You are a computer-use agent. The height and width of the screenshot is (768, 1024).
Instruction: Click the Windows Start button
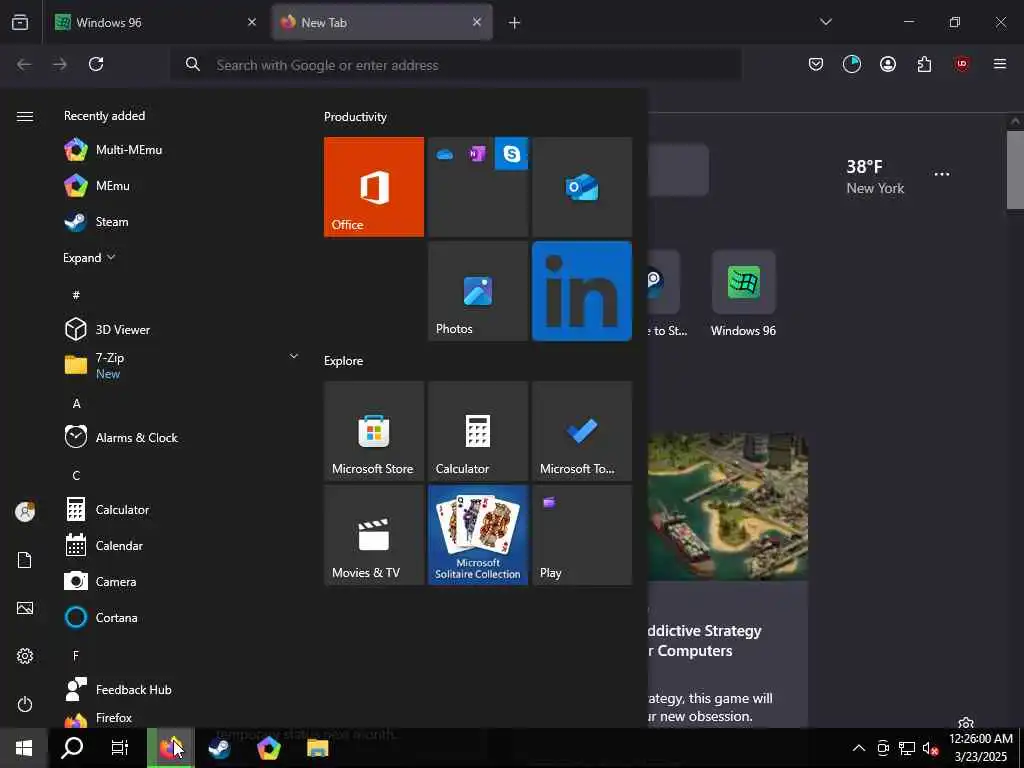(24, 748)
